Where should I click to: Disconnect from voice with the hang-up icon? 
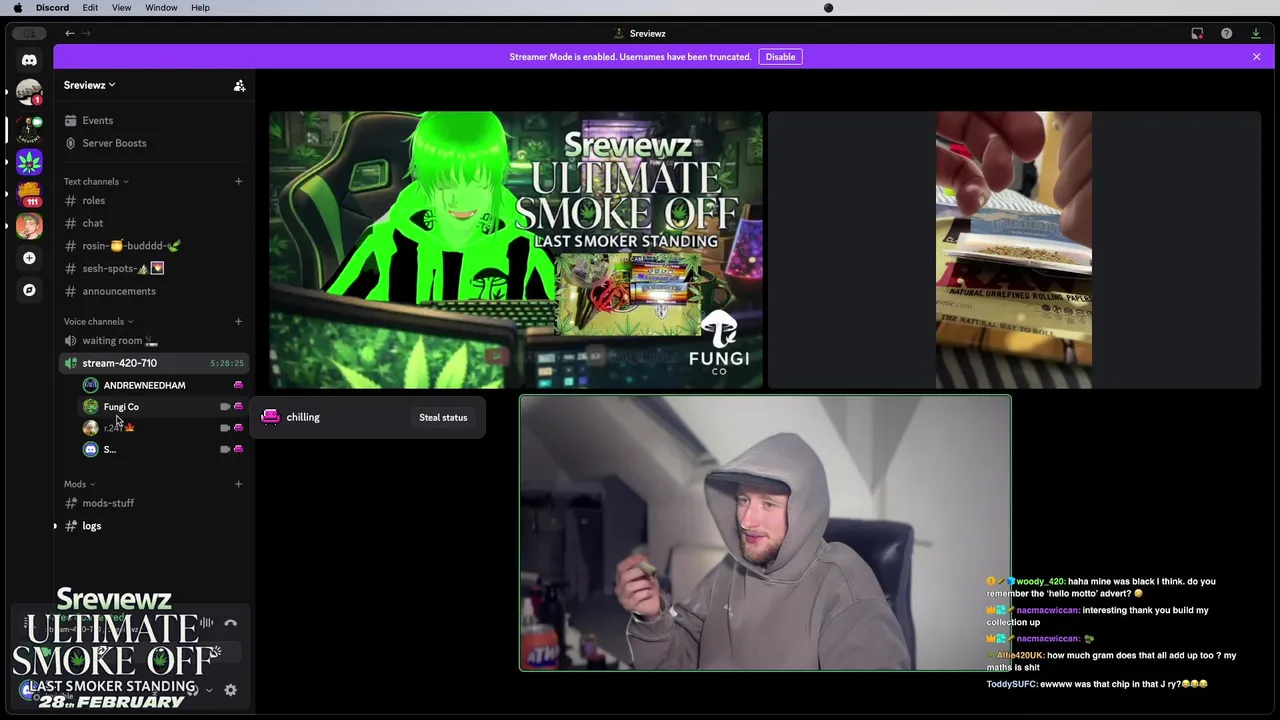(x=230, y=623)
